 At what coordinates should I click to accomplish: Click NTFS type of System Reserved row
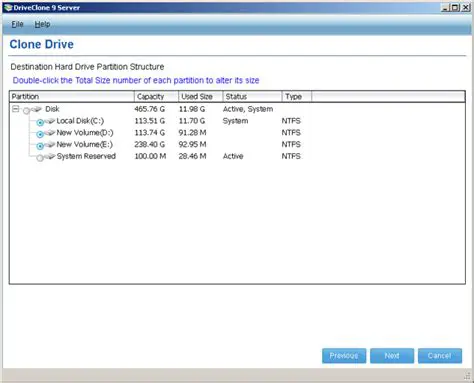click(291, 156)
